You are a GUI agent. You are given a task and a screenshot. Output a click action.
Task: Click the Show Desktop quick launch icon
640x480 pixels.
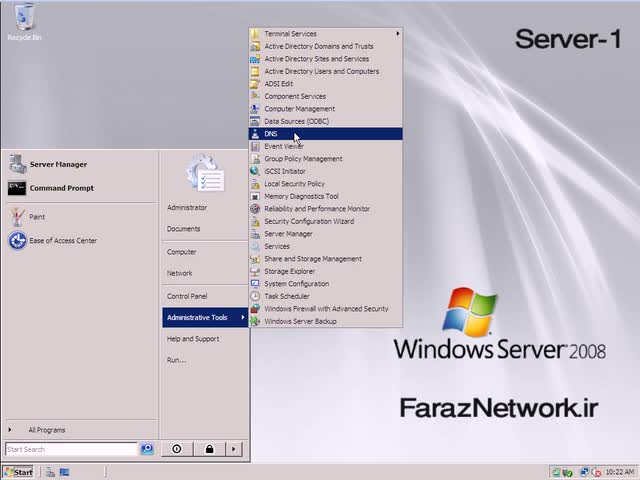click(64, 472)
